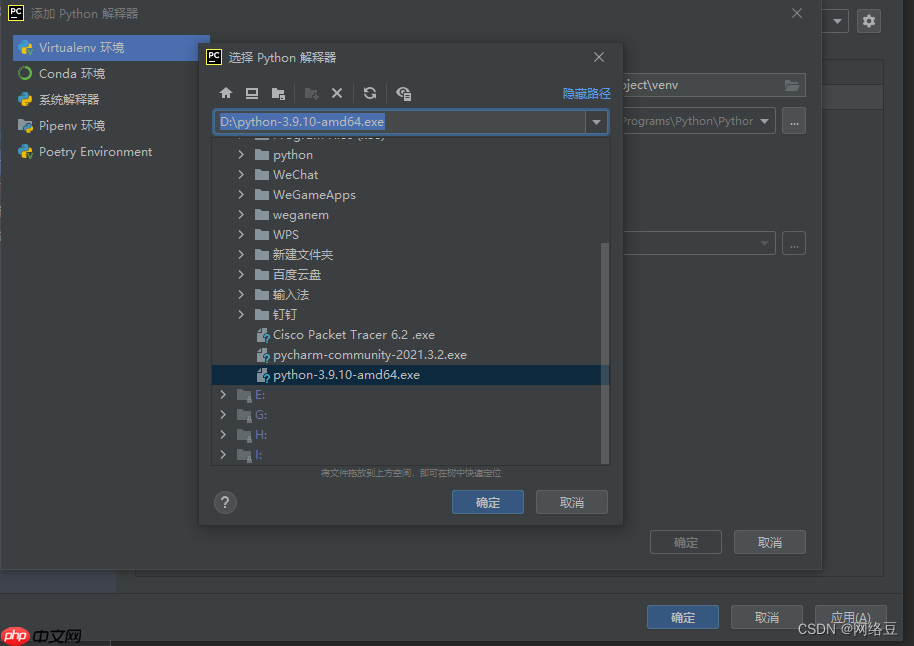Image resolution: width=914 pixels, height=646 pixels.
Task: Expand the I: drive node
Action: (x=223, y=455)
